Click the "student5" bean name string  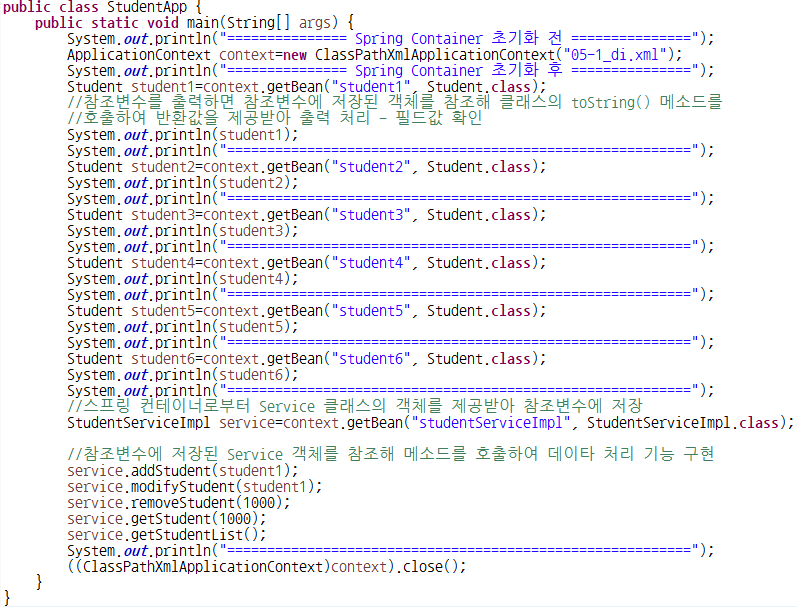click(371, 311)
